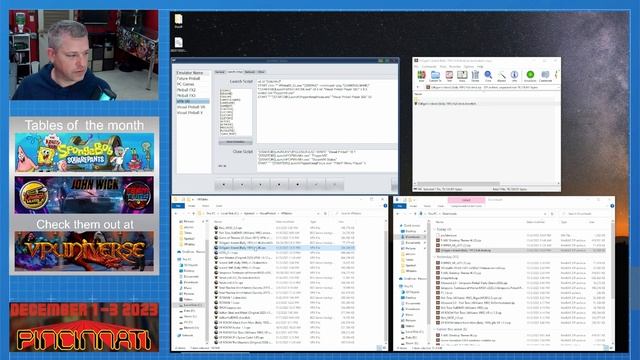
Task: Click the WinRAR Comment icon
Action: (545, 75)
